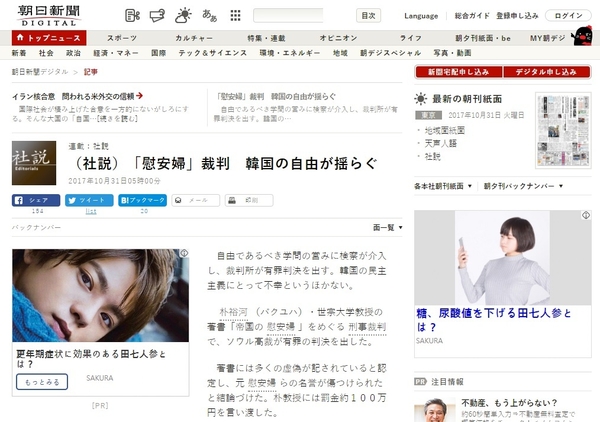Click the ad info icon on the right ad
The width and height of the screenshot is (600, 422).
[586, 215]
